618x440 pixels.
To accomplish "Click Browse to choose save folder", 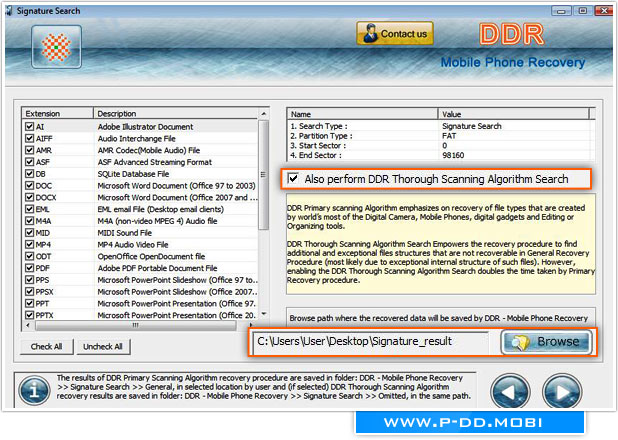I will pos(547,342).
